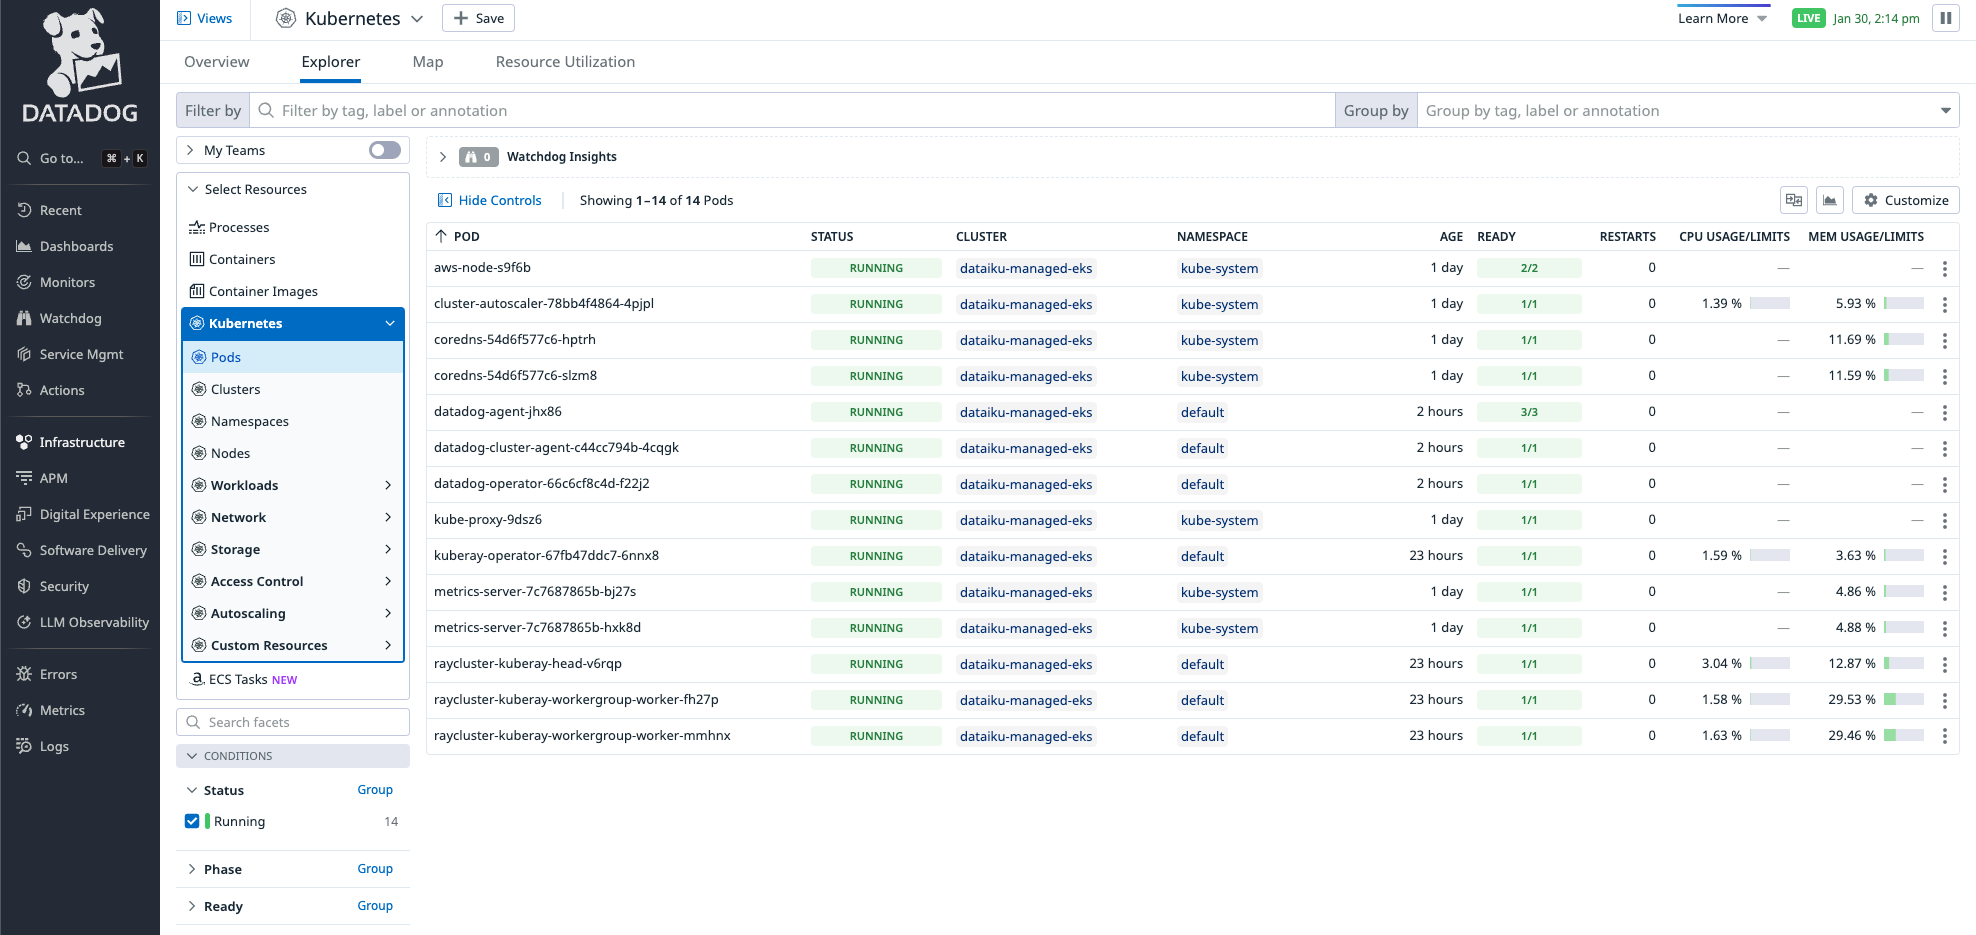
Task: Click the graph view icon next to Customize
Action: click(x=1830, y=200)
